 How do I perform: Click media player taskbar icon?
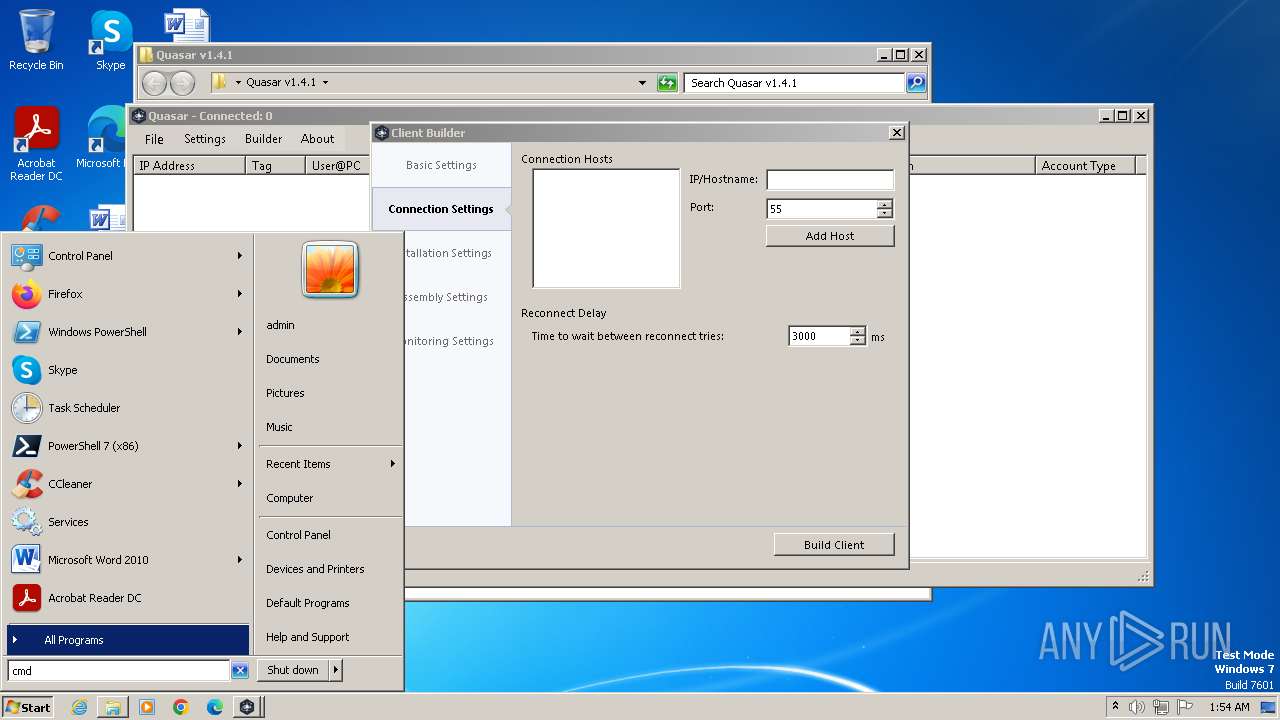coord(147,707)
